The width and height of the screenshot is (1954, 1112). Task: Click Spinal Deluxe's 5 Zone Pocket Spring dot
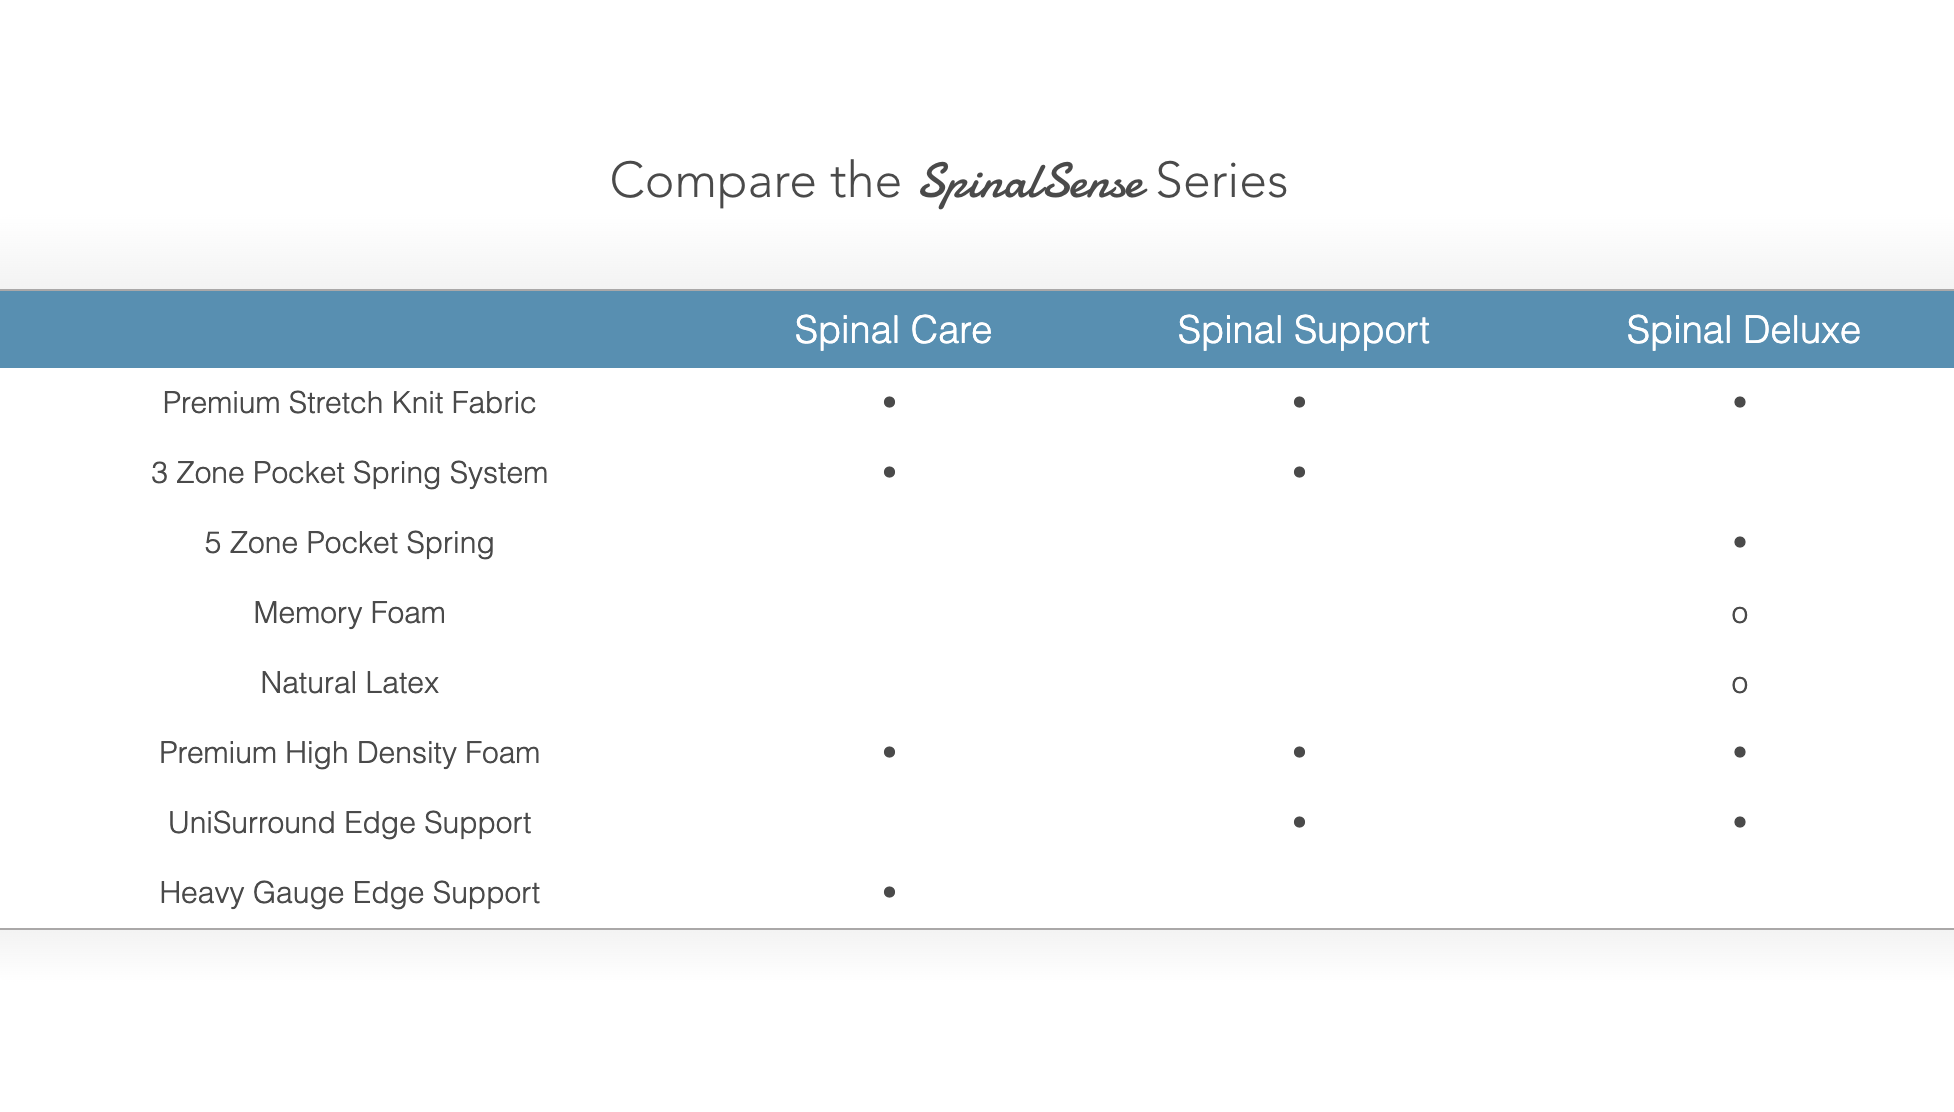pyautogui.click(x=1740, y=542)
